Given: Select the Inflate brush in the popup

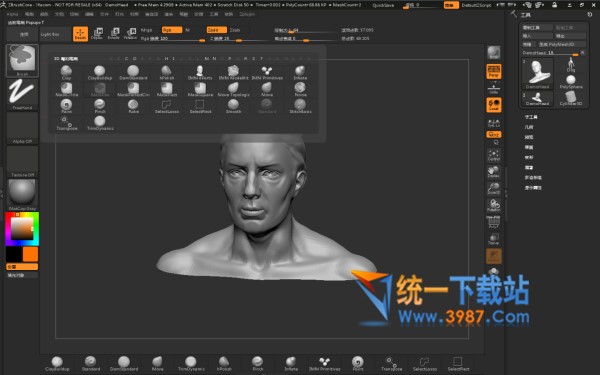Looking at the screenshot, I should (300, 72).
